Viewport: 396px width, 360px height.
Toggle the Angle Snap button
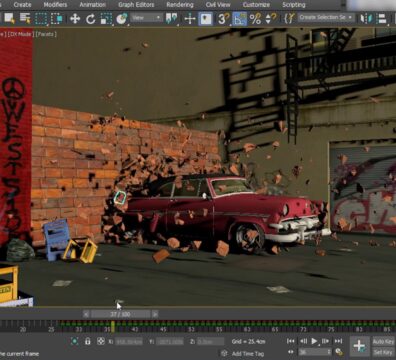(x=239, y=19)
